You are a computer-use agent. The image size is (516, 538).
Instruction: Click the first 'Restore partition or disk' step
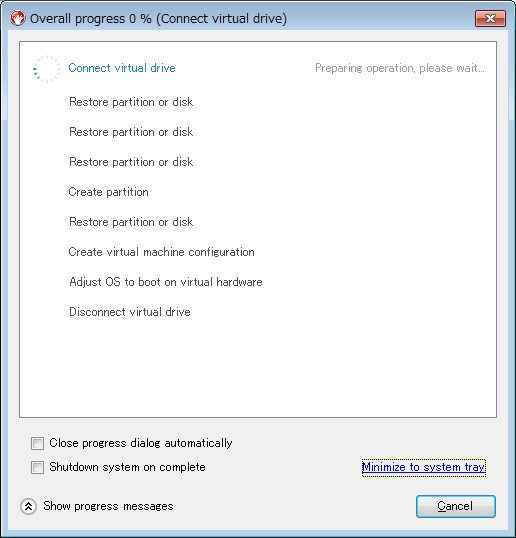131,102
